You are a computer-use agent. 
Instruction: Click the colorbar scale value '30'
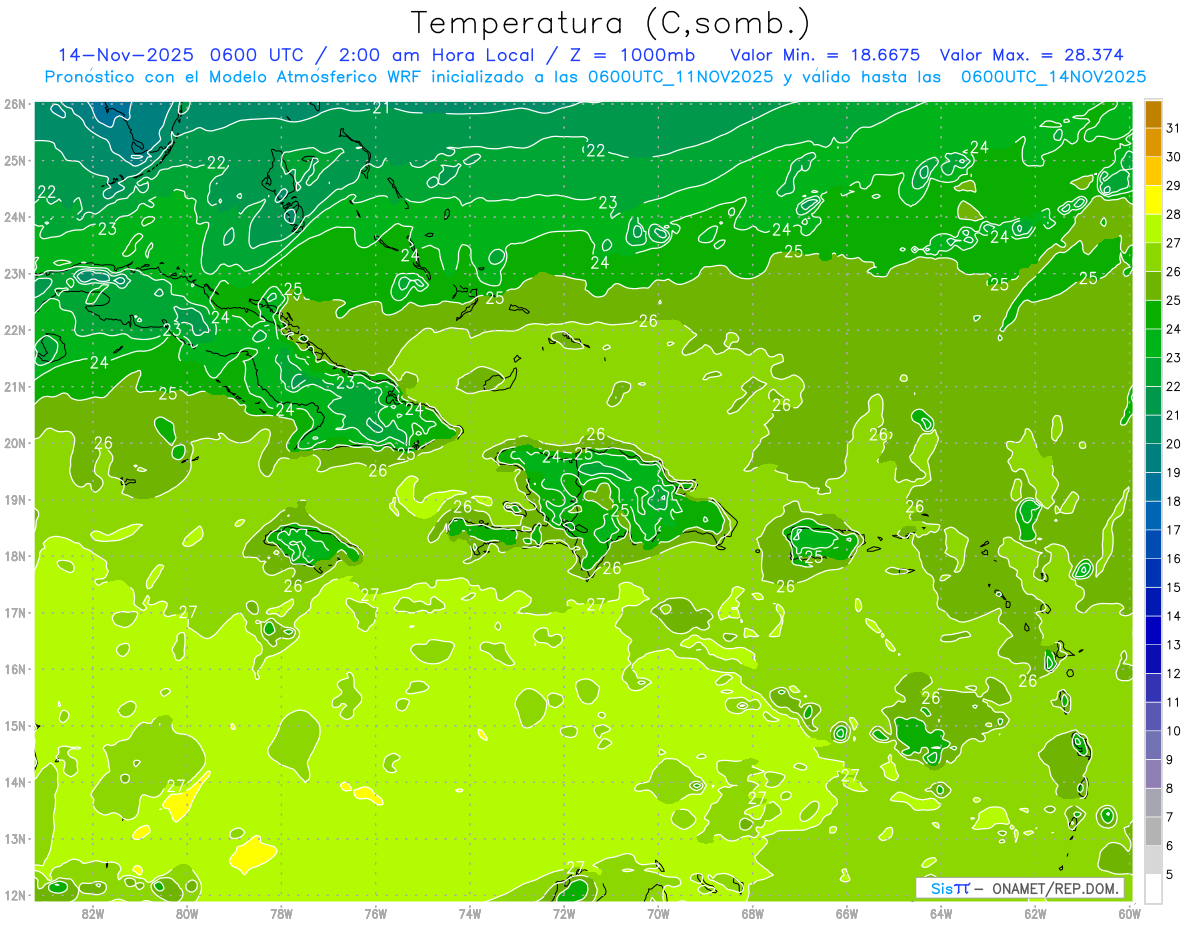(1174, 157)
